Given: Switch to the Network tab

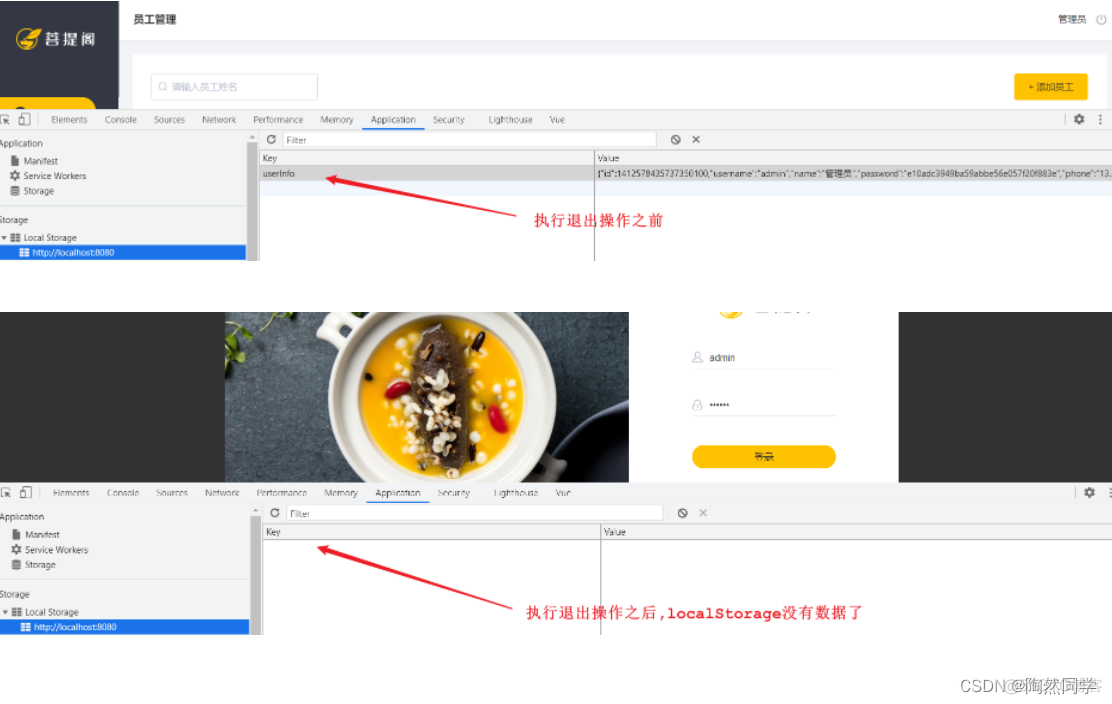Looking at the screenshot, I should 218,119.
